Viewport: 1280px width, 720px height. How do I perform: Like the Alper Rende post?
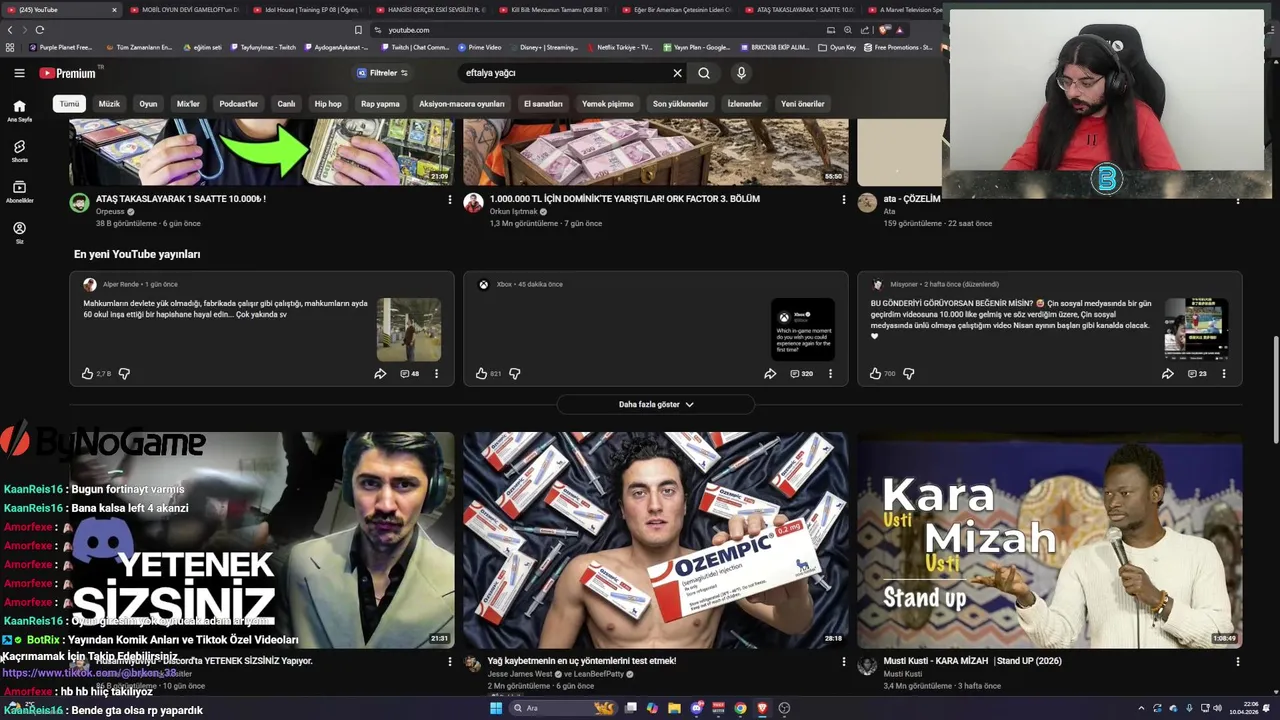88,374
